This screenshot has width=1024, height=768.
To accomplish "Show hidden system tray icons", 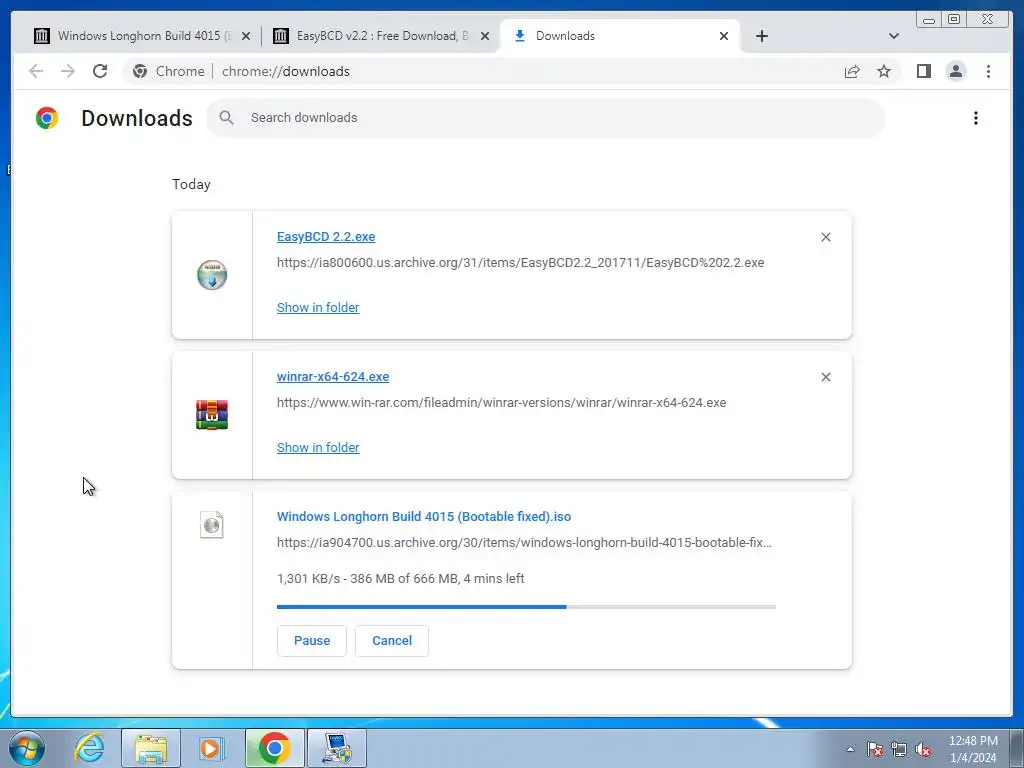I will click(x=850, y=749).
